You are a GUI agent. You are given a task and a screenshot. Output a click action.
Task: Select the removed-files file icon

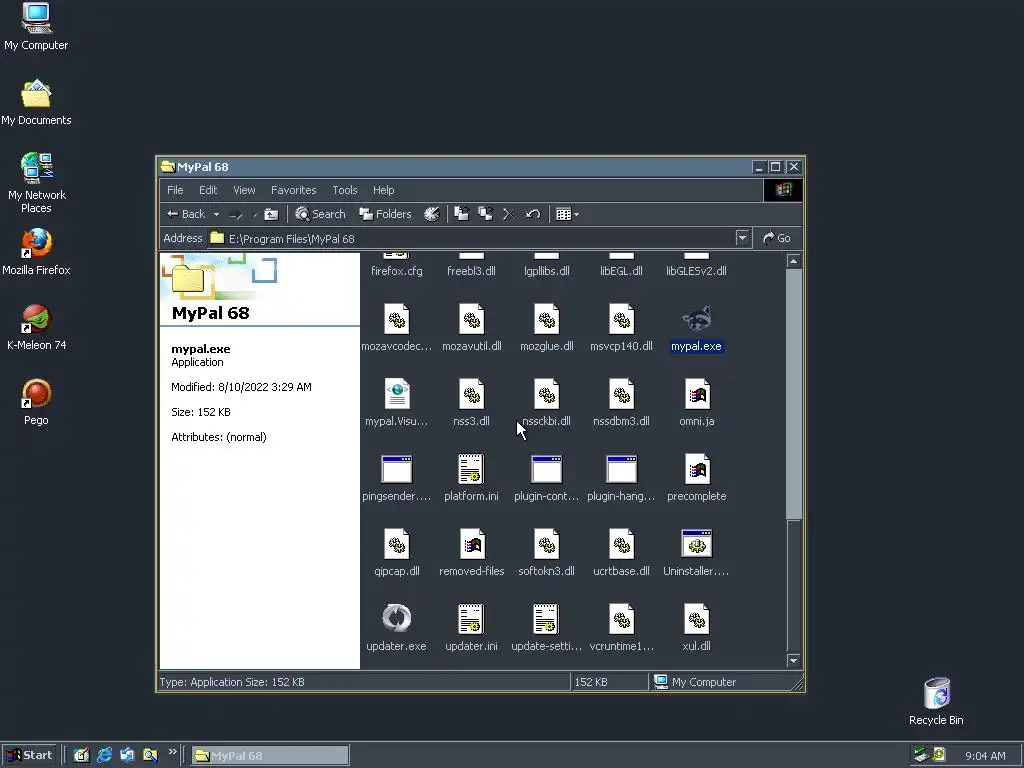472,544
